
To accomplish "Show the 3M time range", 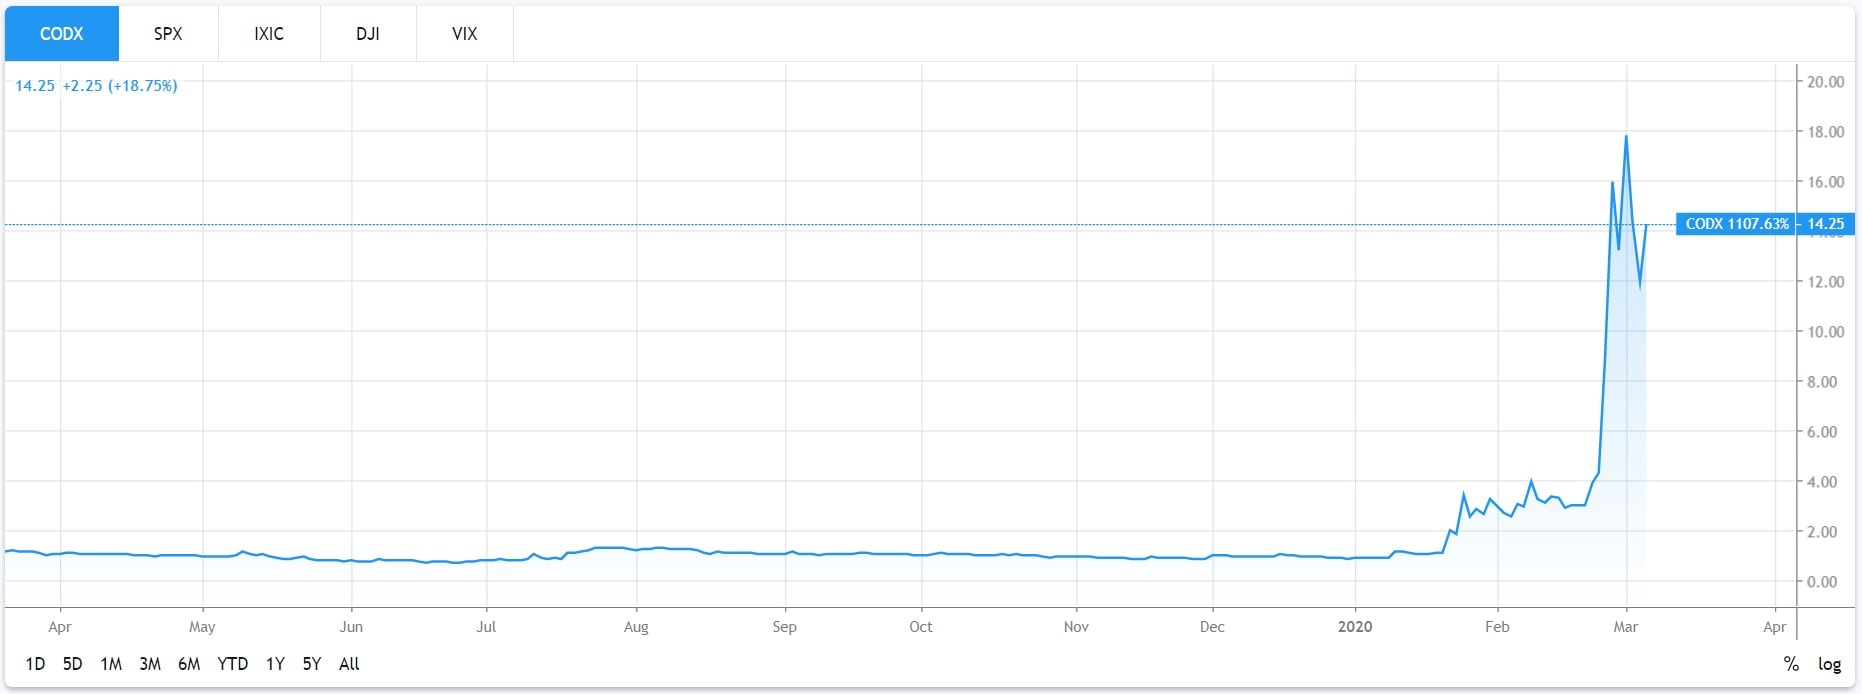I will pyautogui.click(x=150, y=664).
